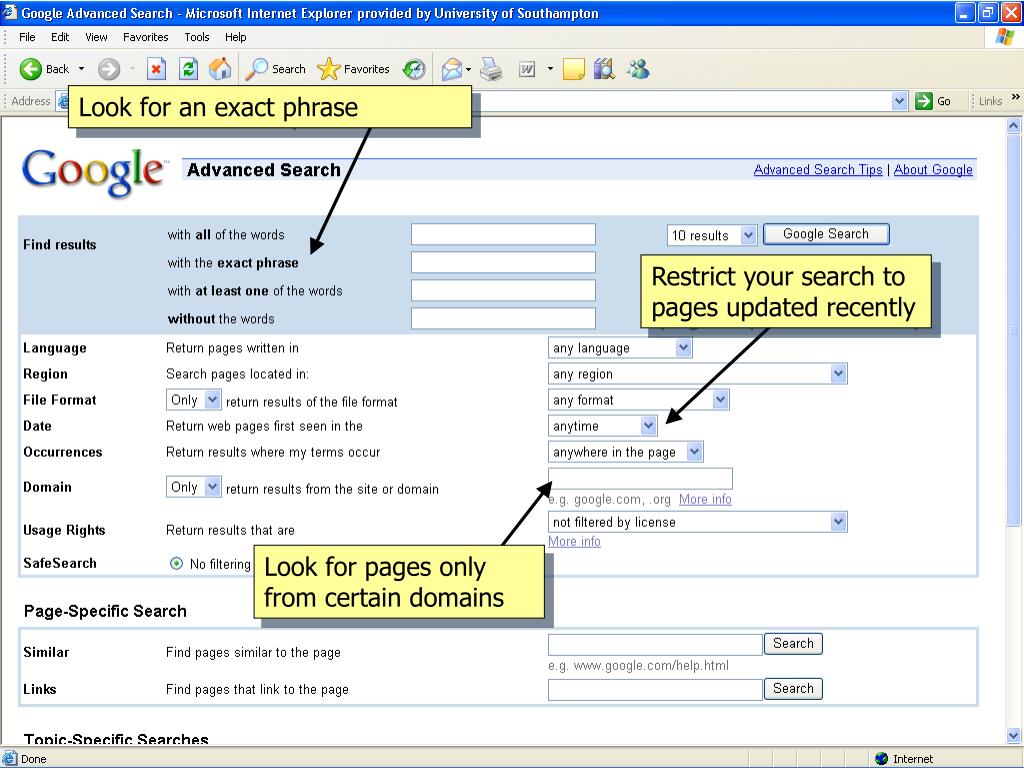Image resolution: width=1024 pixels, height=768 pixels.
Task: Select the No filtering SafeSearch radio button
Action: tap(176, 563)
